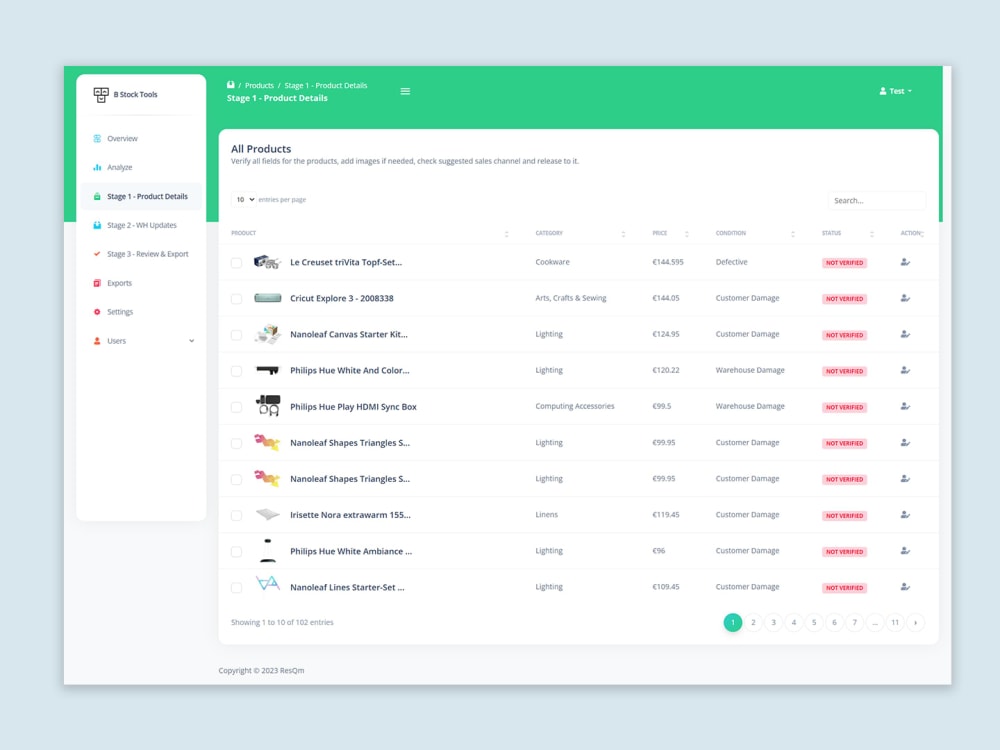
Task: Click the verify action icon for Cricut Explore 3
Action: tap(905, 298)
